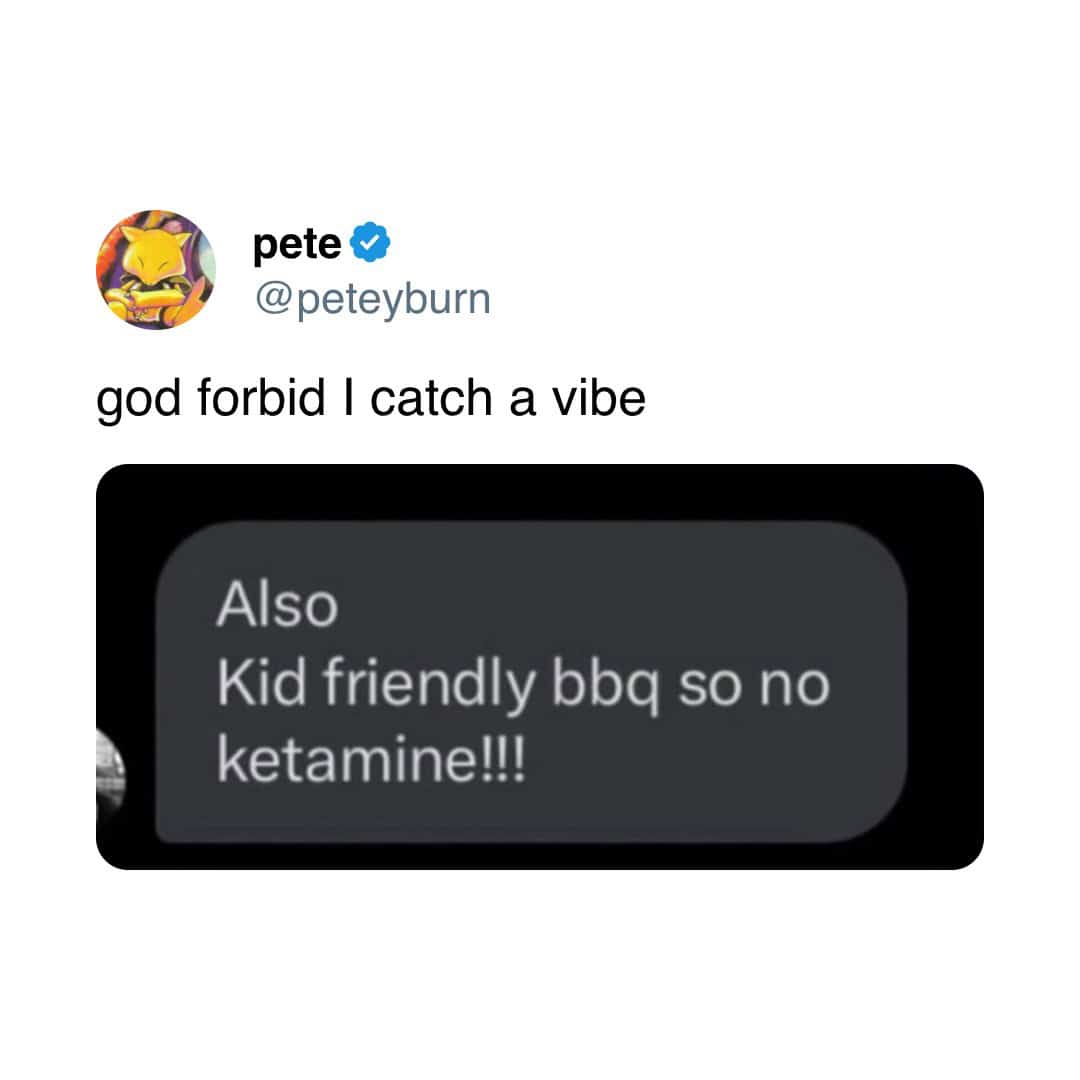Click black strip above the message bubble

539,492
